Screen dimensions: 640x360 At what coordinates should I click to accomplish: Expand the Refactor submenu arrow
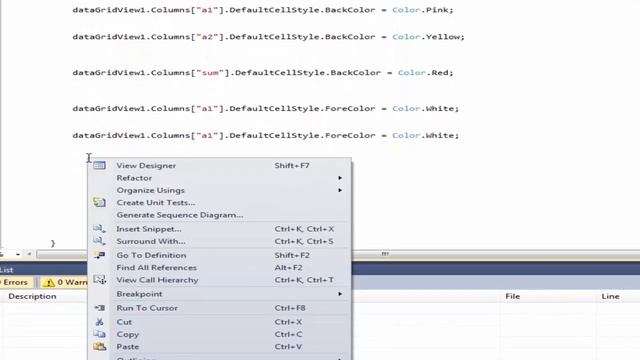pos(340,178)
